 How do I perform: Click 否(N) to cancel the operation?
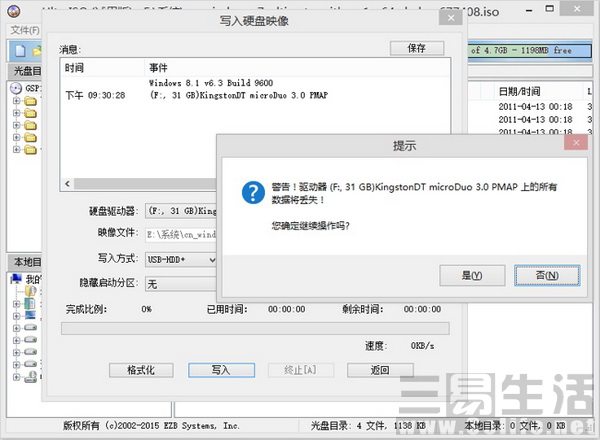click(x=547, y=275)
